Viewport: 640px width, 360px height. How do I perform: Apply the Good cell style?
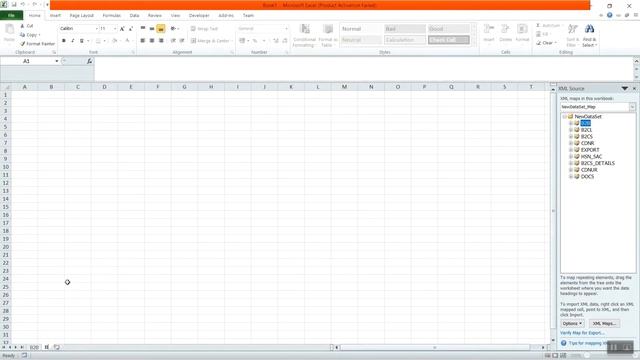[x=449, y=29]
